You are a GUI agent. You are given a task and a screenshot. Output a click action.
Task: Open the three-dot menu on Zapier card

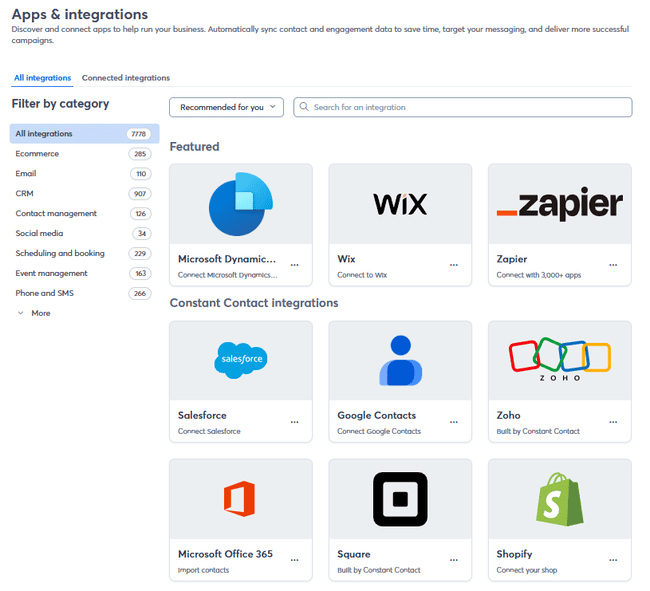[613, 265]
